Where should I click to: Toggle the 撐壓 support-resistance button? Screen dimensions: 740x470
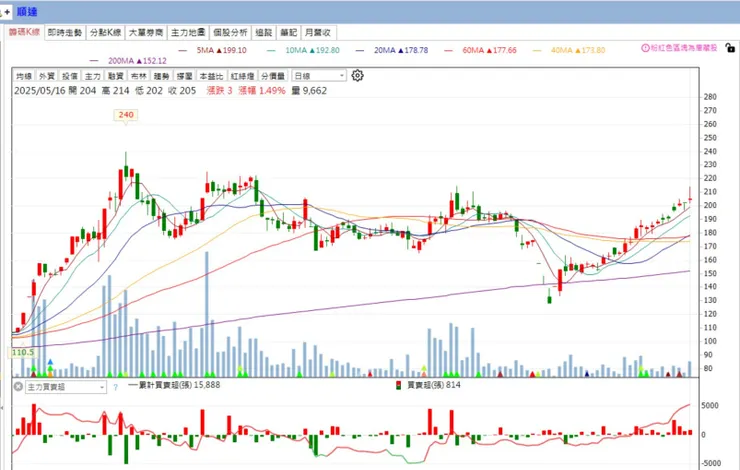185,76
